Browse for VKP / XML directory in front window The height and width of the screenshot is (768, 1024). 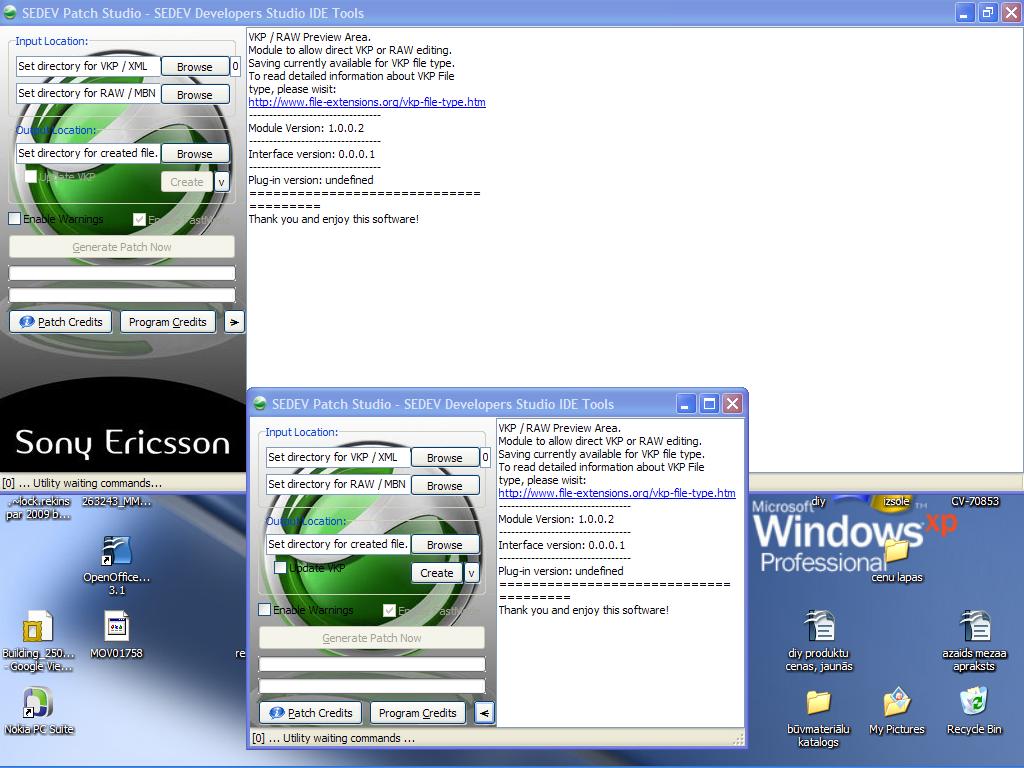[445, 458]
